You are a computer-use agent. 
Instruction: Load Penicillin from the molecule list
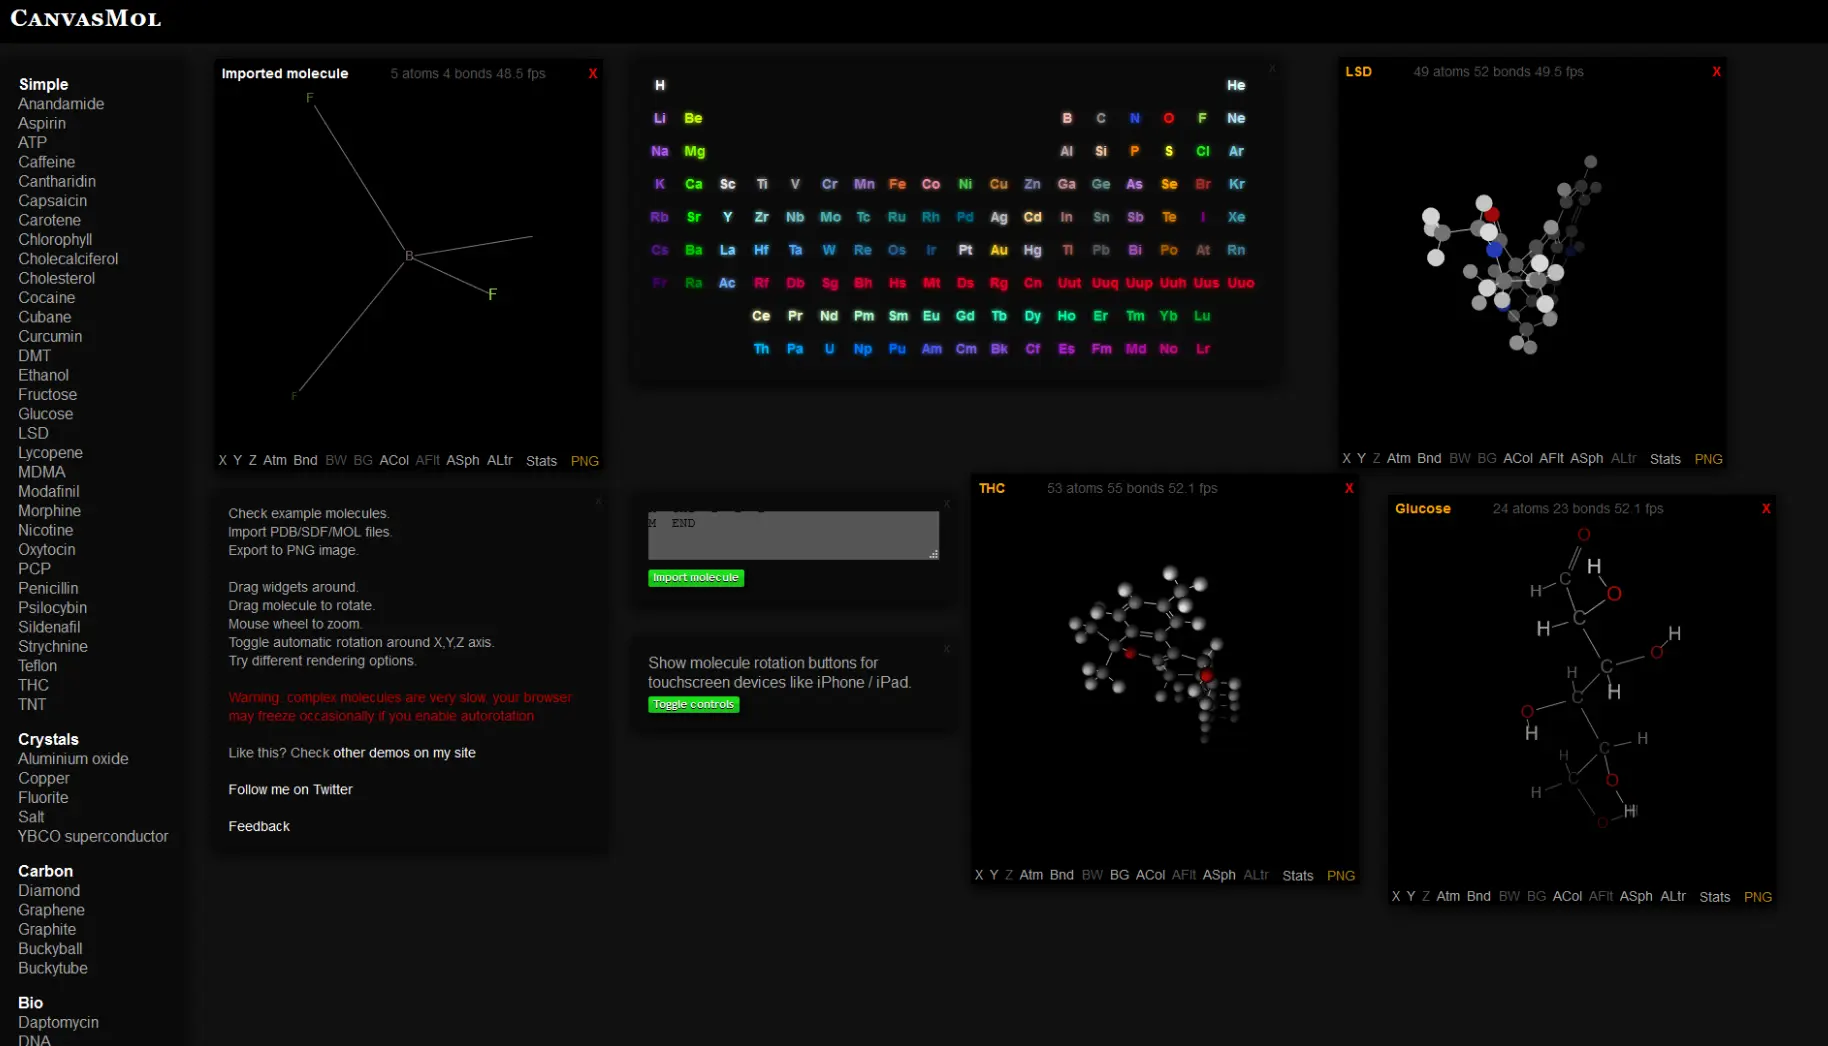[x=48, y=589]
